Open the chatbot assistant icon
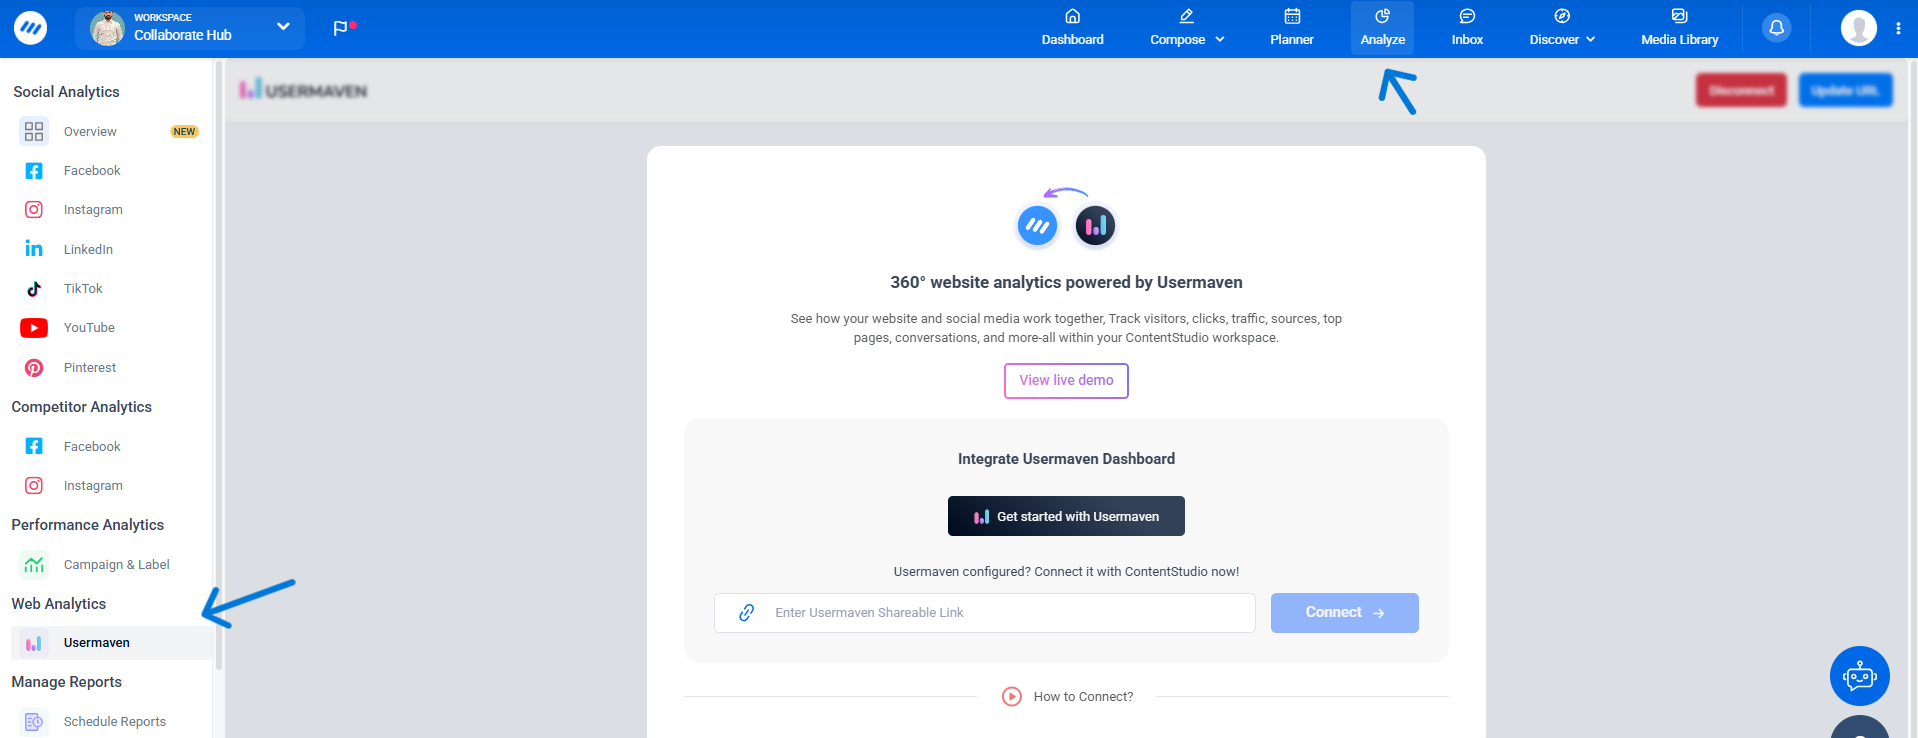The image size is (1918, 738). 1859,676
